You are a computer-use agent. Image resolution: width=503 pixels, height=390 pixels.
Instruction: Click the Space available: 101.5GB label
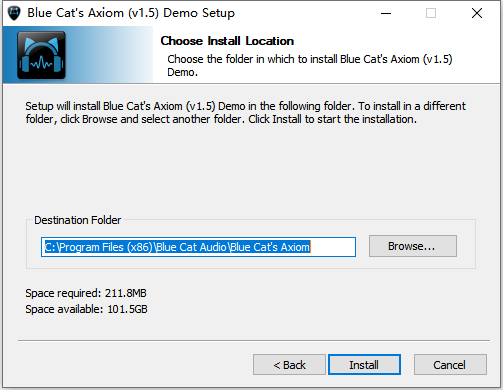pyautogui.click(x=86, y=309)
